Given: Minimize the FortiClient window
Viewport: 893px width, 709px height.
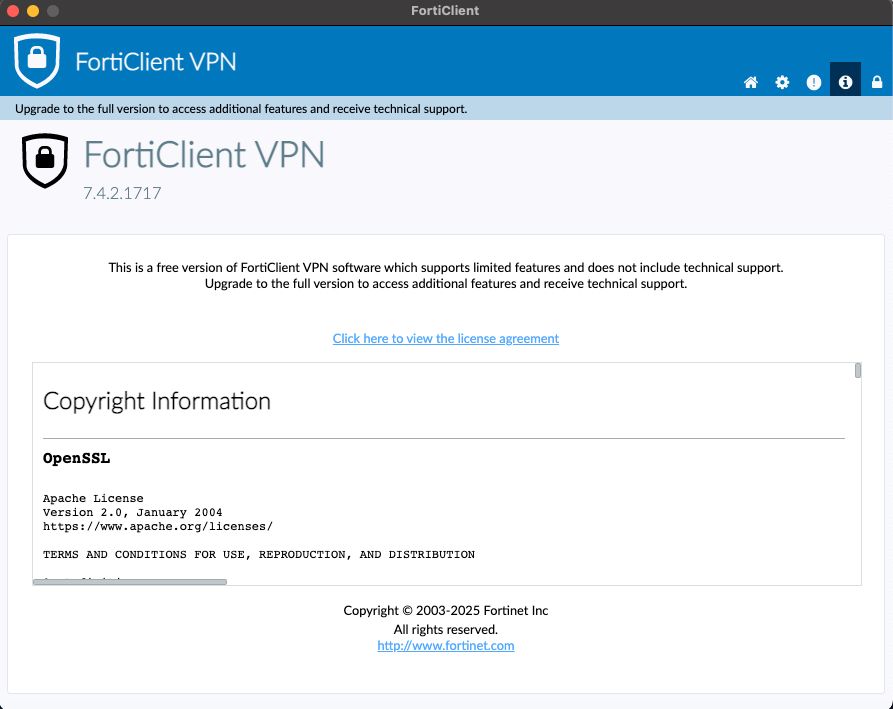Looking at the screenshot, I should pos(33,11).
